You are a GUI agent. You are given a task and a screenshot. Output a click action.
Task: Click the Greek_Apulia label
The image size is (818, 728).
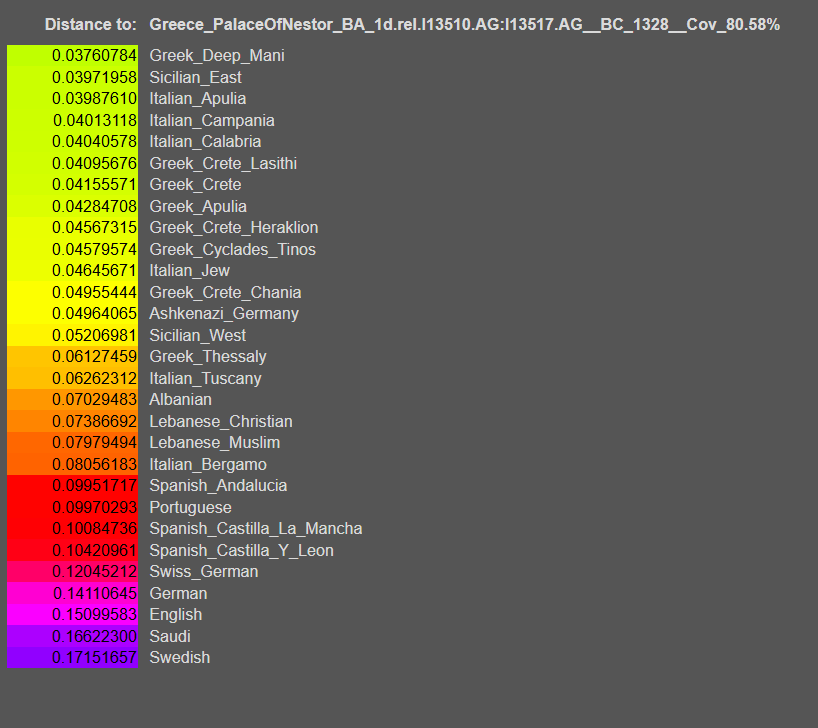click(x=198, y=206)
